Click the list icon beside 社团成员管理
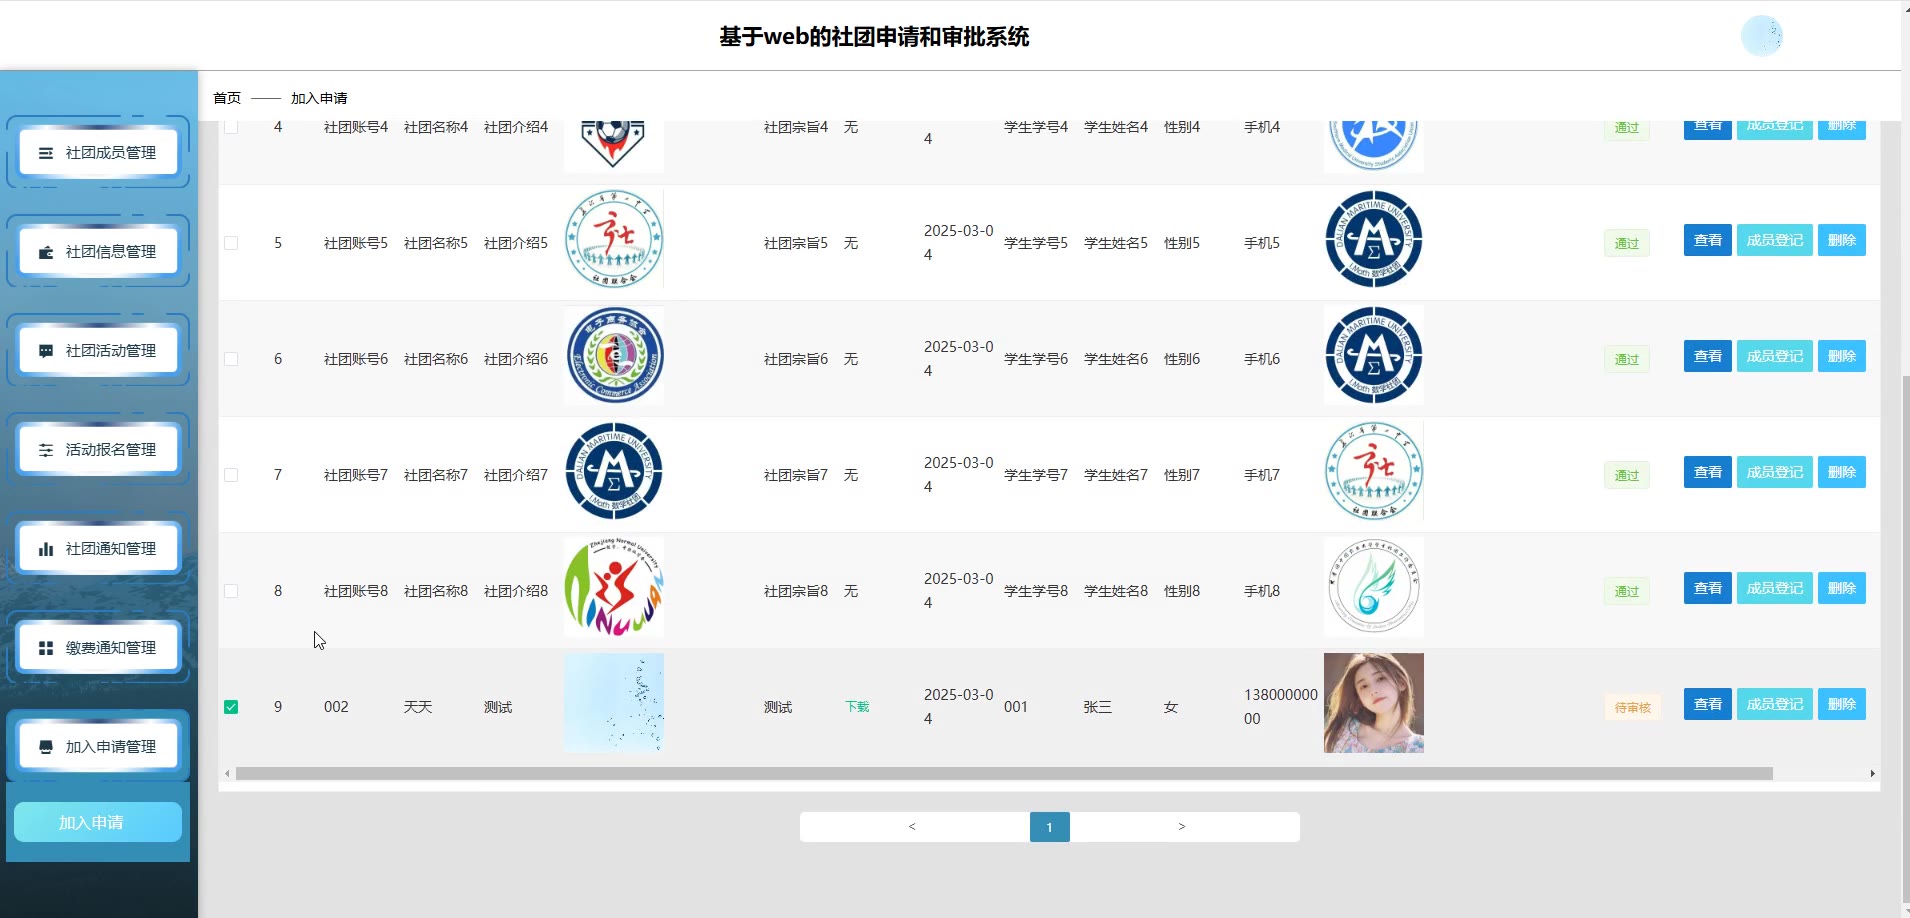 [x=46, y=153]
